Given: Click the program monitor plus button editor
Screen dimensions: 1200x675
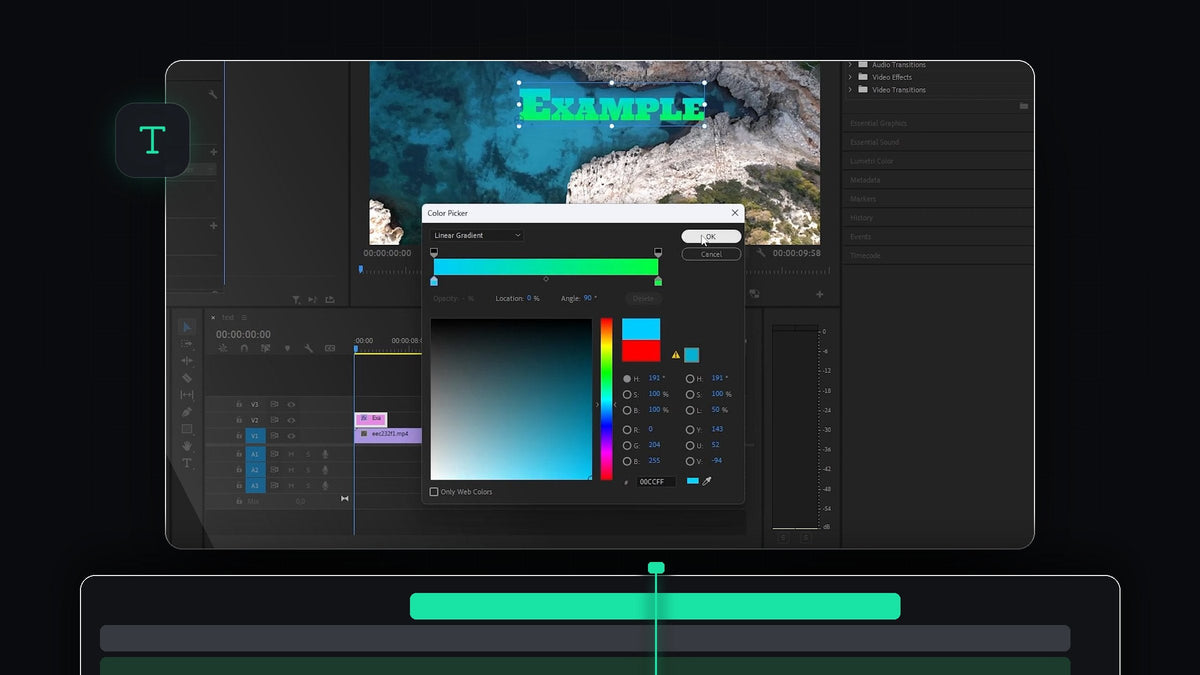Looking at the screenshot, I should (x=820, y=294).
